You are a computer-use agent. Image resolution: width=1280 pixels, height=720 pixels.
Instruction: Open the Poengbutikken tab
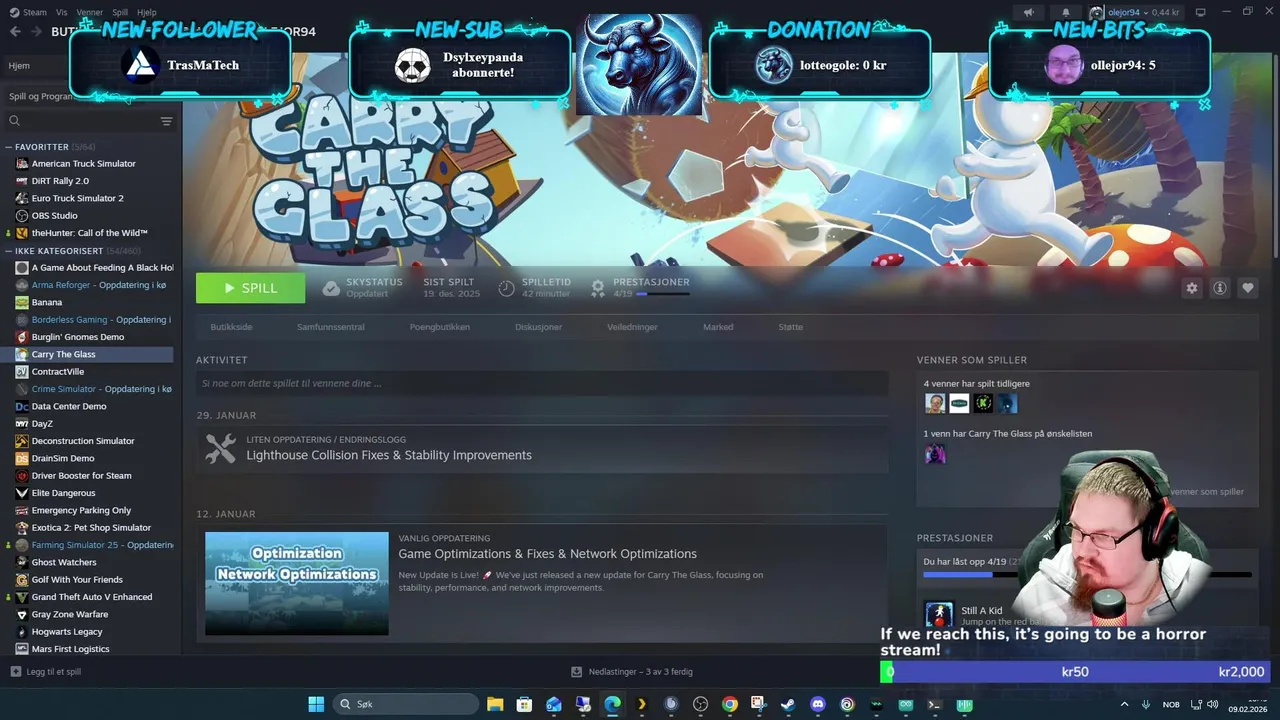(x=439, y=327)
